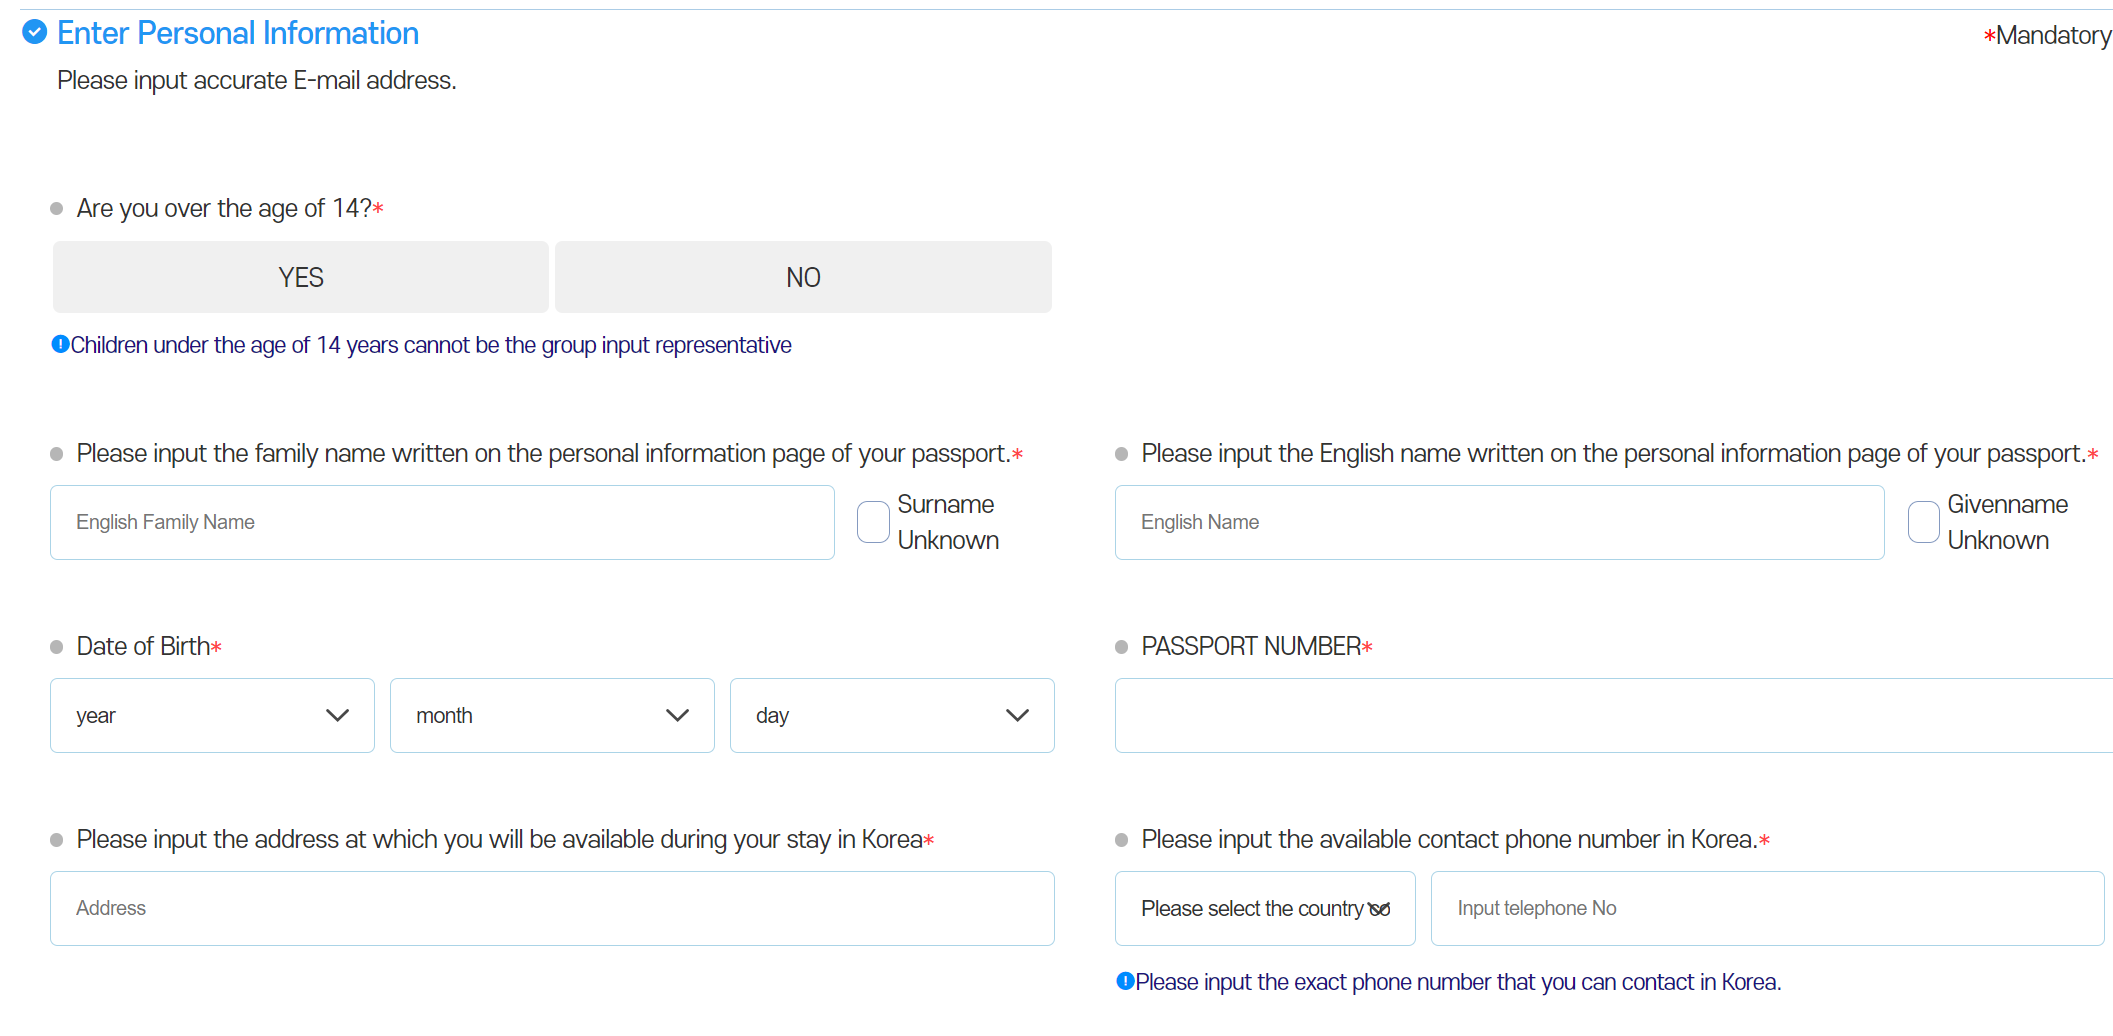
Task: Open the month dropdown for Date of Birth
Action: tap(551, 715)
